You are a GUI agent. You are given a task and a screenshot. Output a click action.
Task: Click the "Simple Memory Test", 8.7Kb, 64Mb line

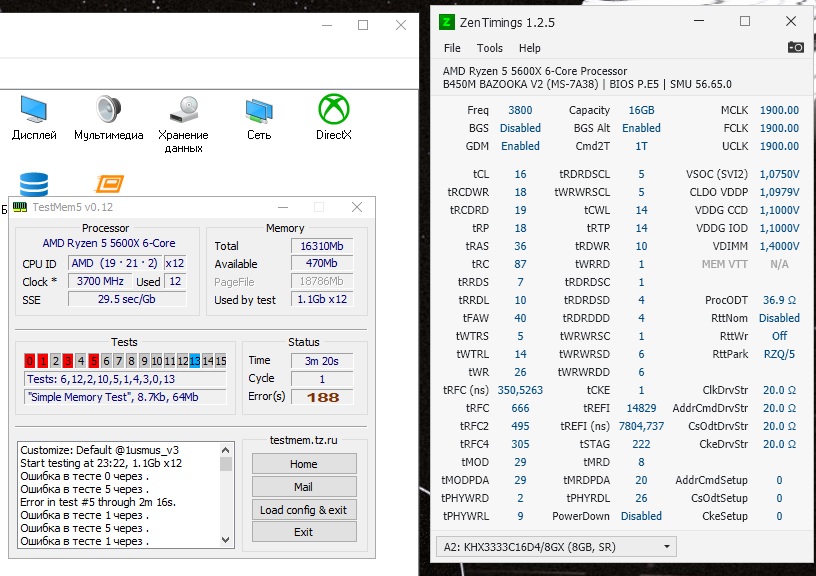point(125,397)
